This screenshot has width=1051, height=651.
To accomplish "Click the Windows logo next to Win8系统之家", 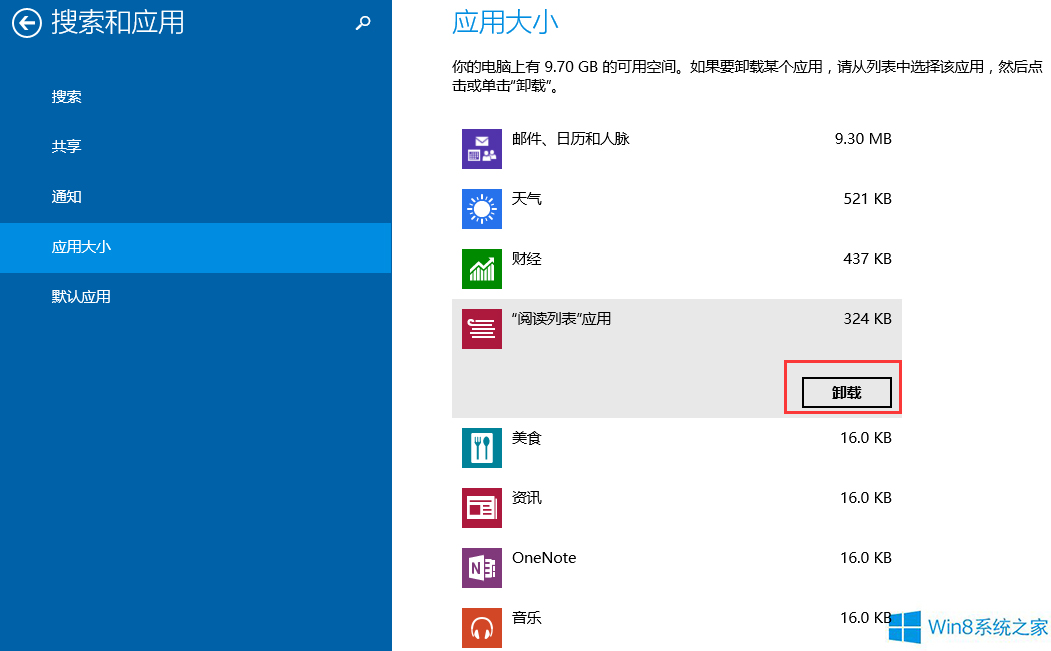I will pyautogui.click(x=908, y=628).
